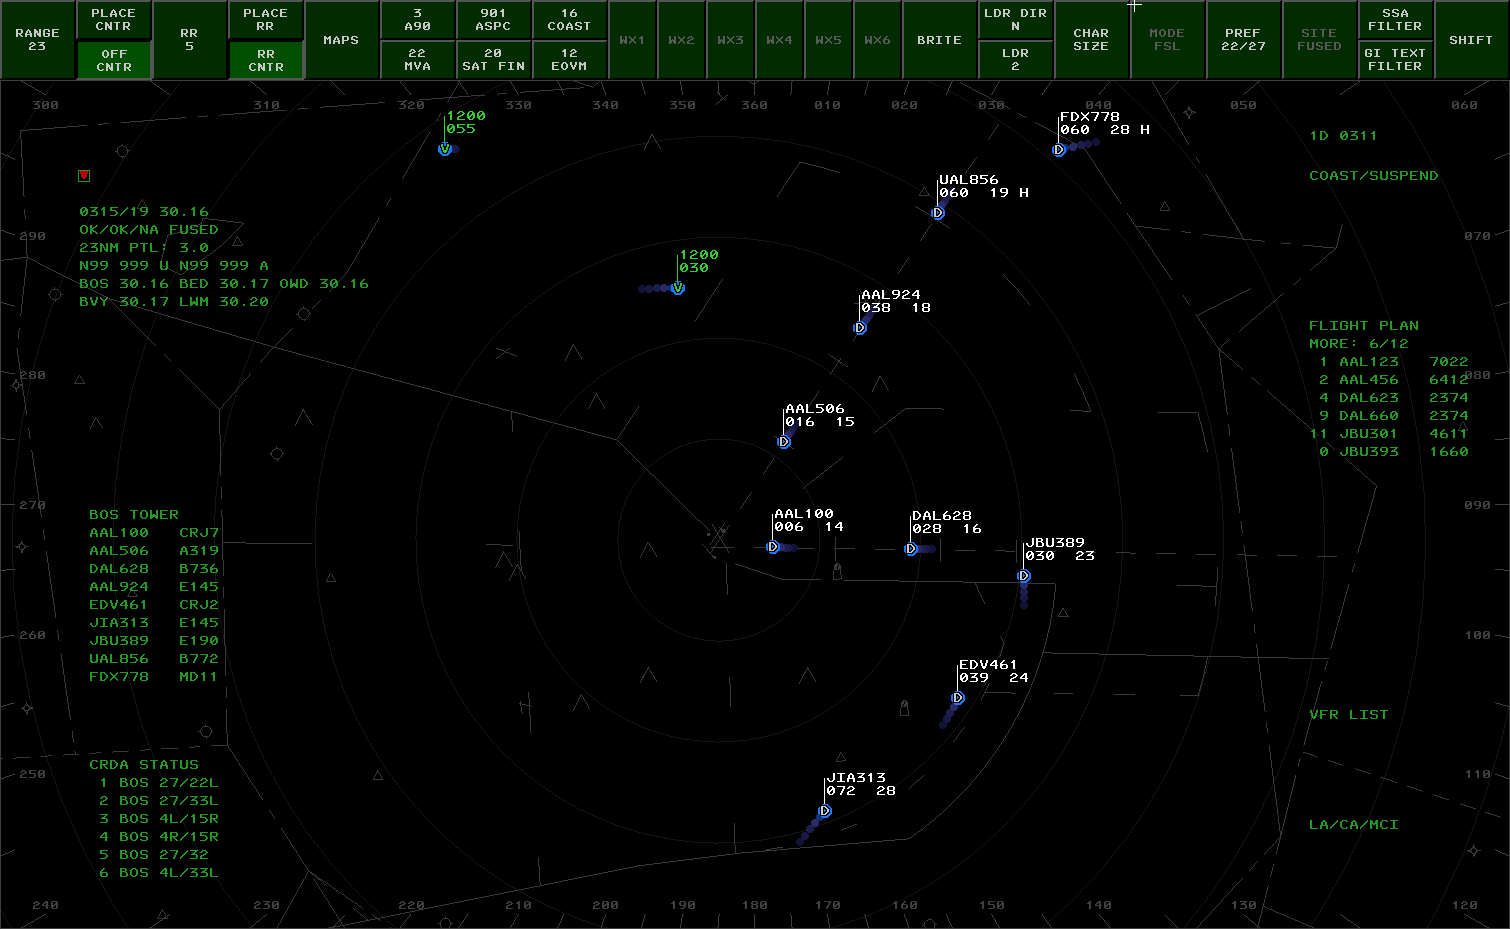Toggle the 3 A90 map button
Viewport: 1510px width, 929px height.
417,20
